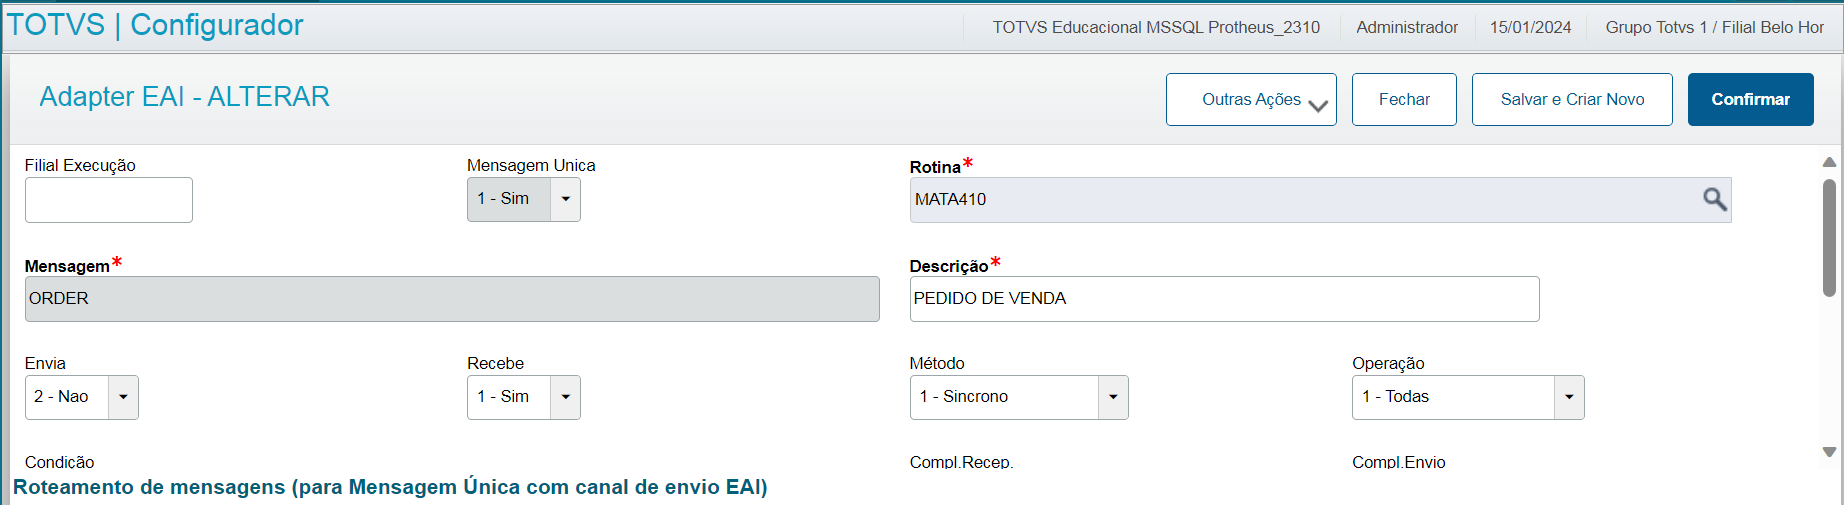The width and height of the screenshot is (1844, 505).
Task: Click the Descrição text field
Action: pyautogui.click(x=1224, y=299)
